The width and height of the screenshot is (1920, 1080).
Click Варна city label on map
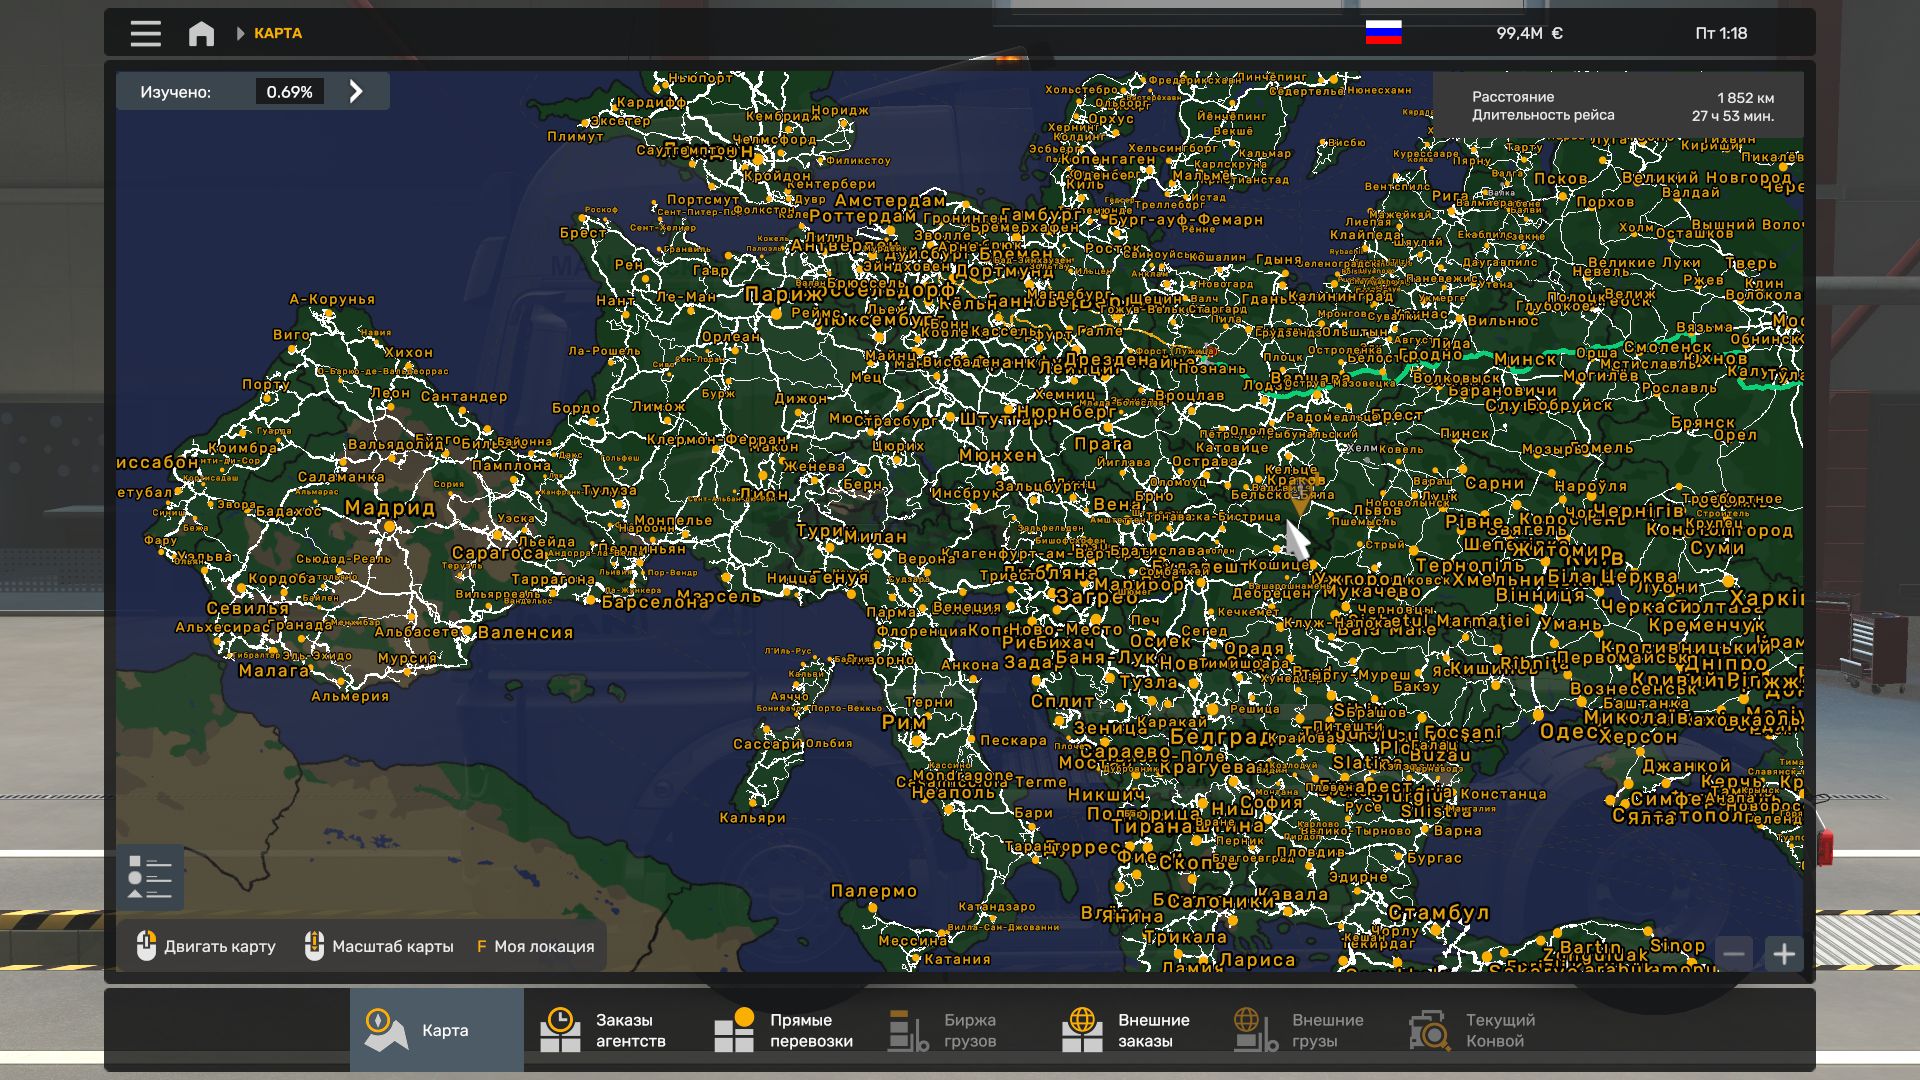pos(1458,830)
